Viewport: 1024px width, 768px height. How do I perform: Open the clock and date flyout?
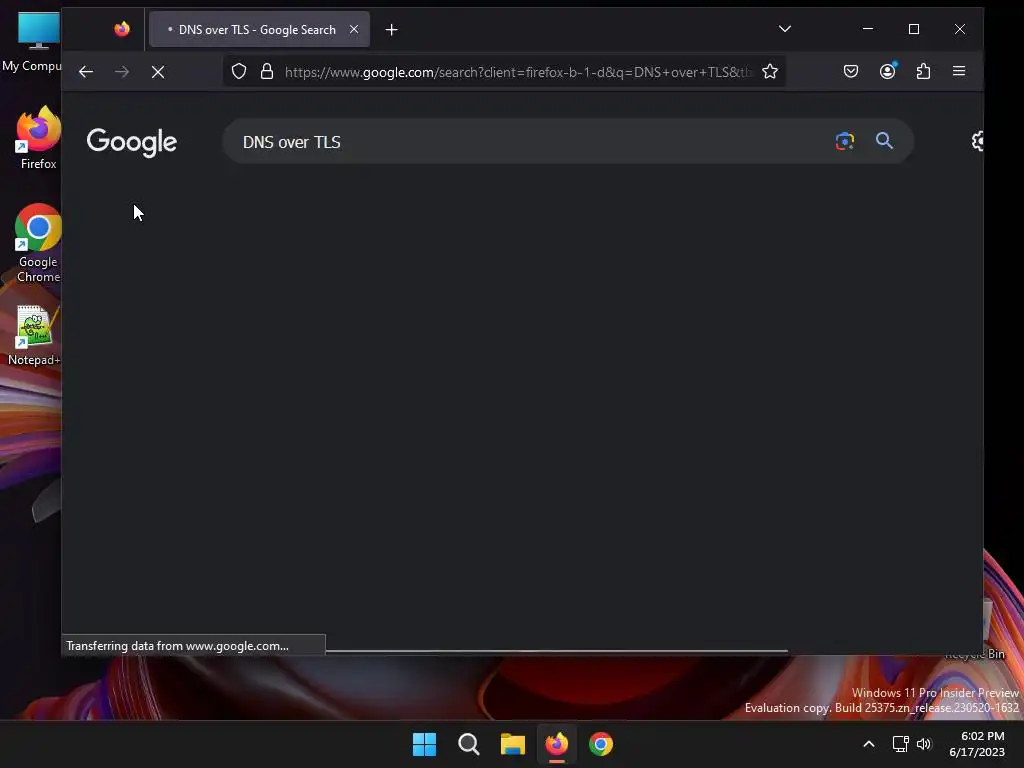pyautogui.click(x=977, y=744)
